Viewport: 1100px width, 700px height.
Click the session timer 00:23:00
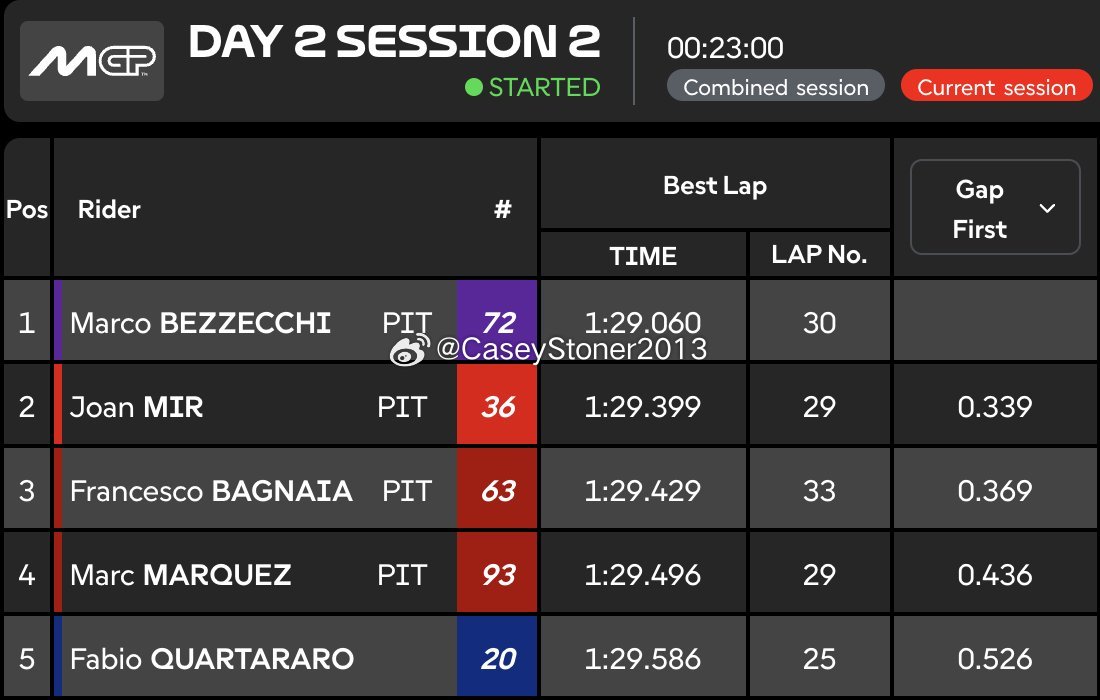[x=725, y=47]
